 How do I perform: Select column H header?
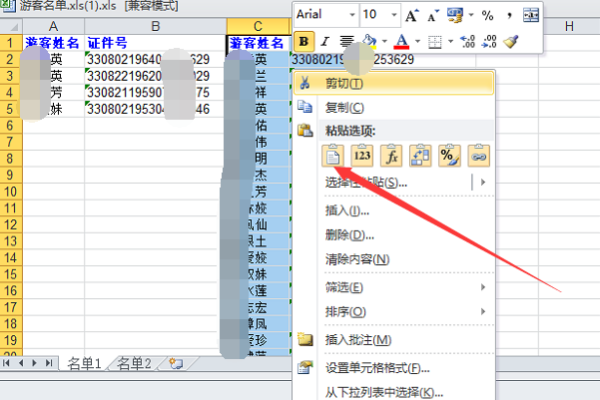(569, 26)
